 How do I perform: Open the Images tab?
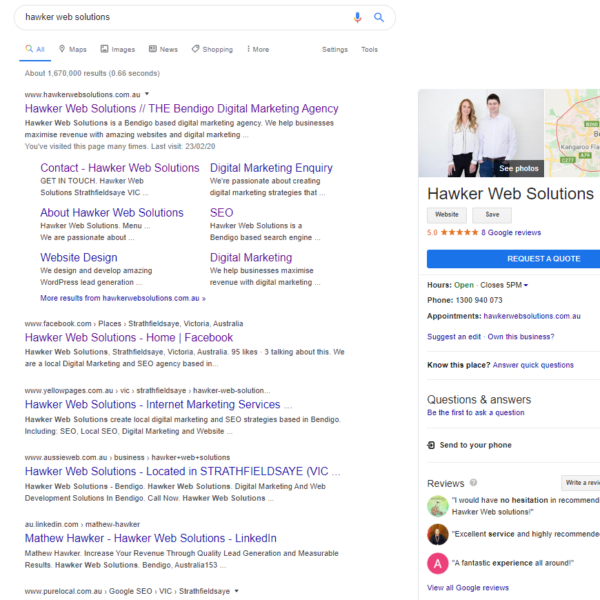coord(118,49)
